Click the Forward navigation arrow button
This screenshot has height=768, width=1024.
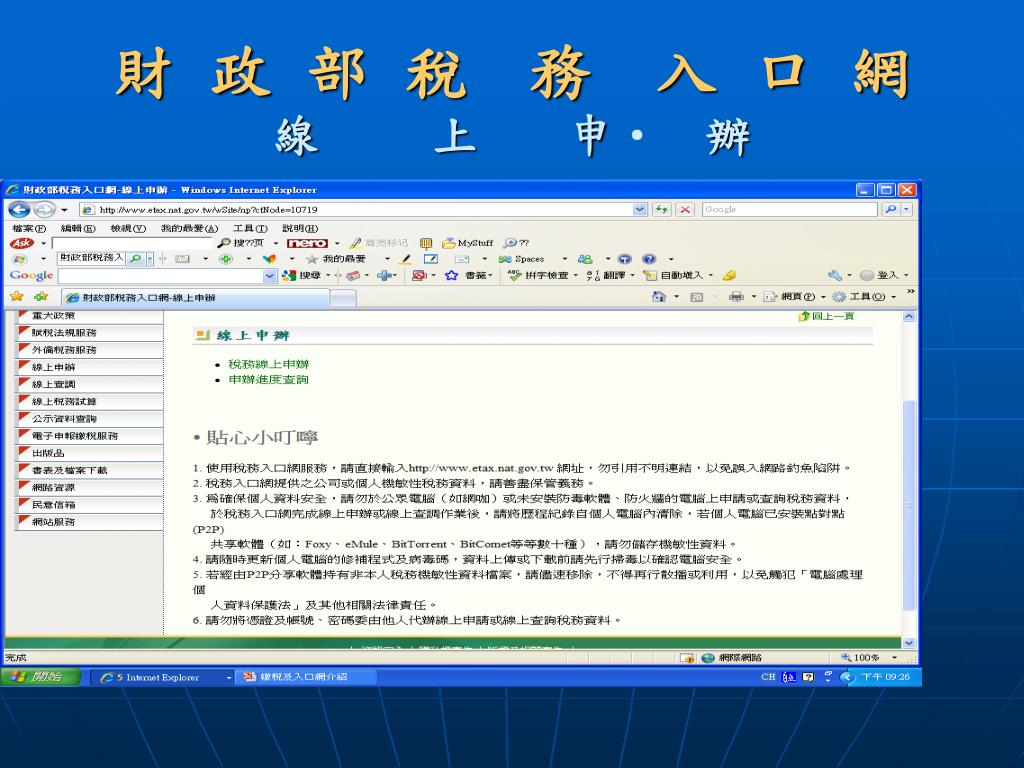[44, 210]
